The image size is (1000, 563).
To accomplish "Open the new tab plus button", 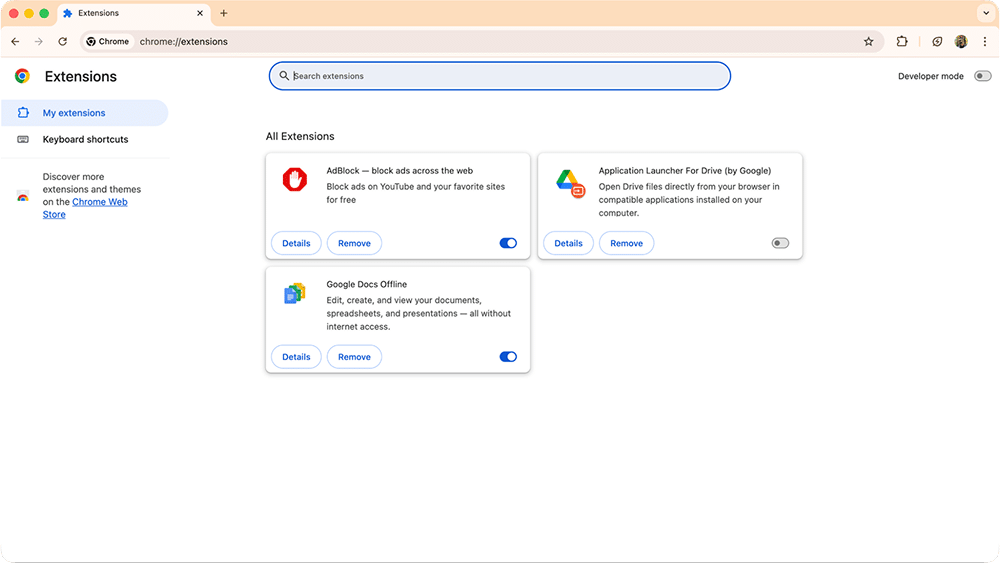I will [224, 13].
